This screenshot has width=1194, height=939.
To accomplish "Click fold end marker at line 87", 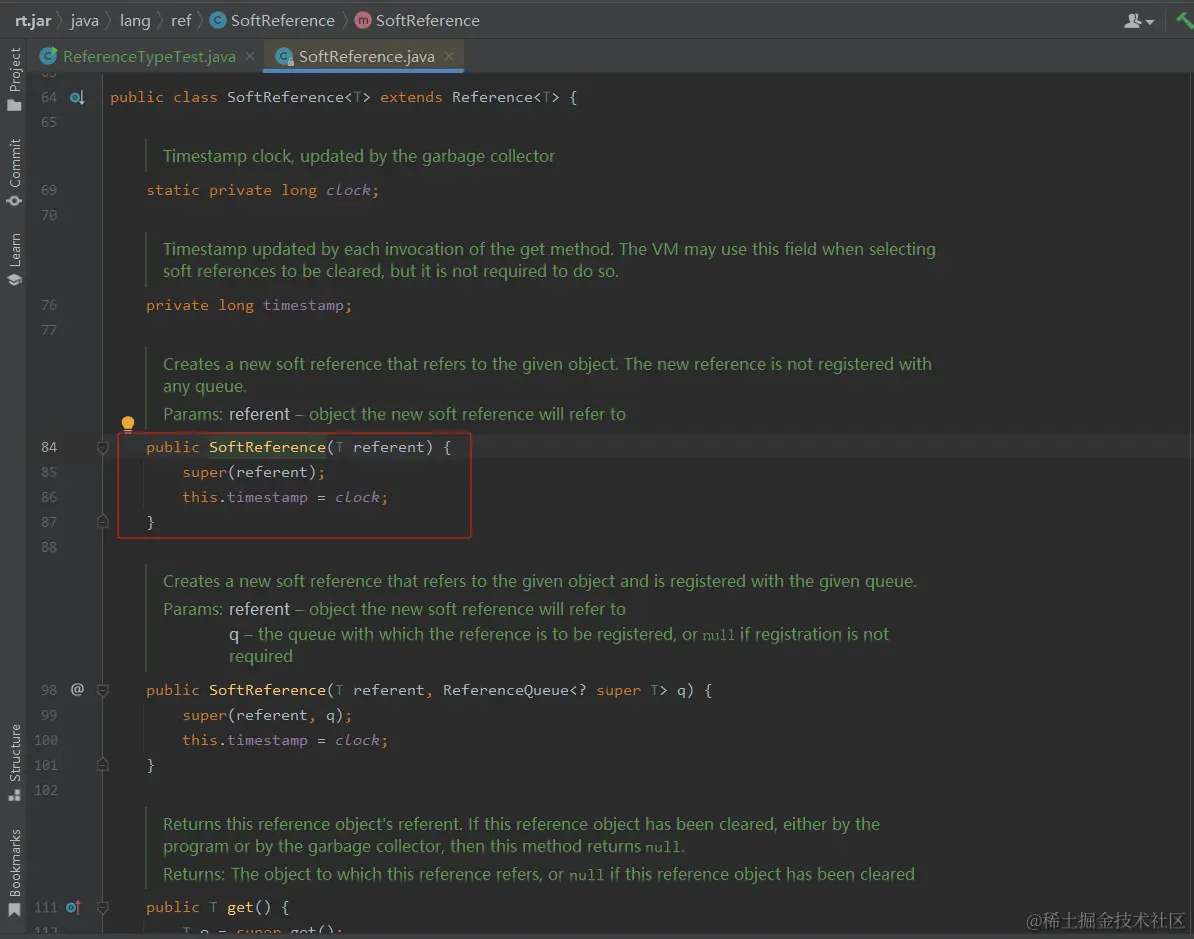I will [x=103, y=522].
